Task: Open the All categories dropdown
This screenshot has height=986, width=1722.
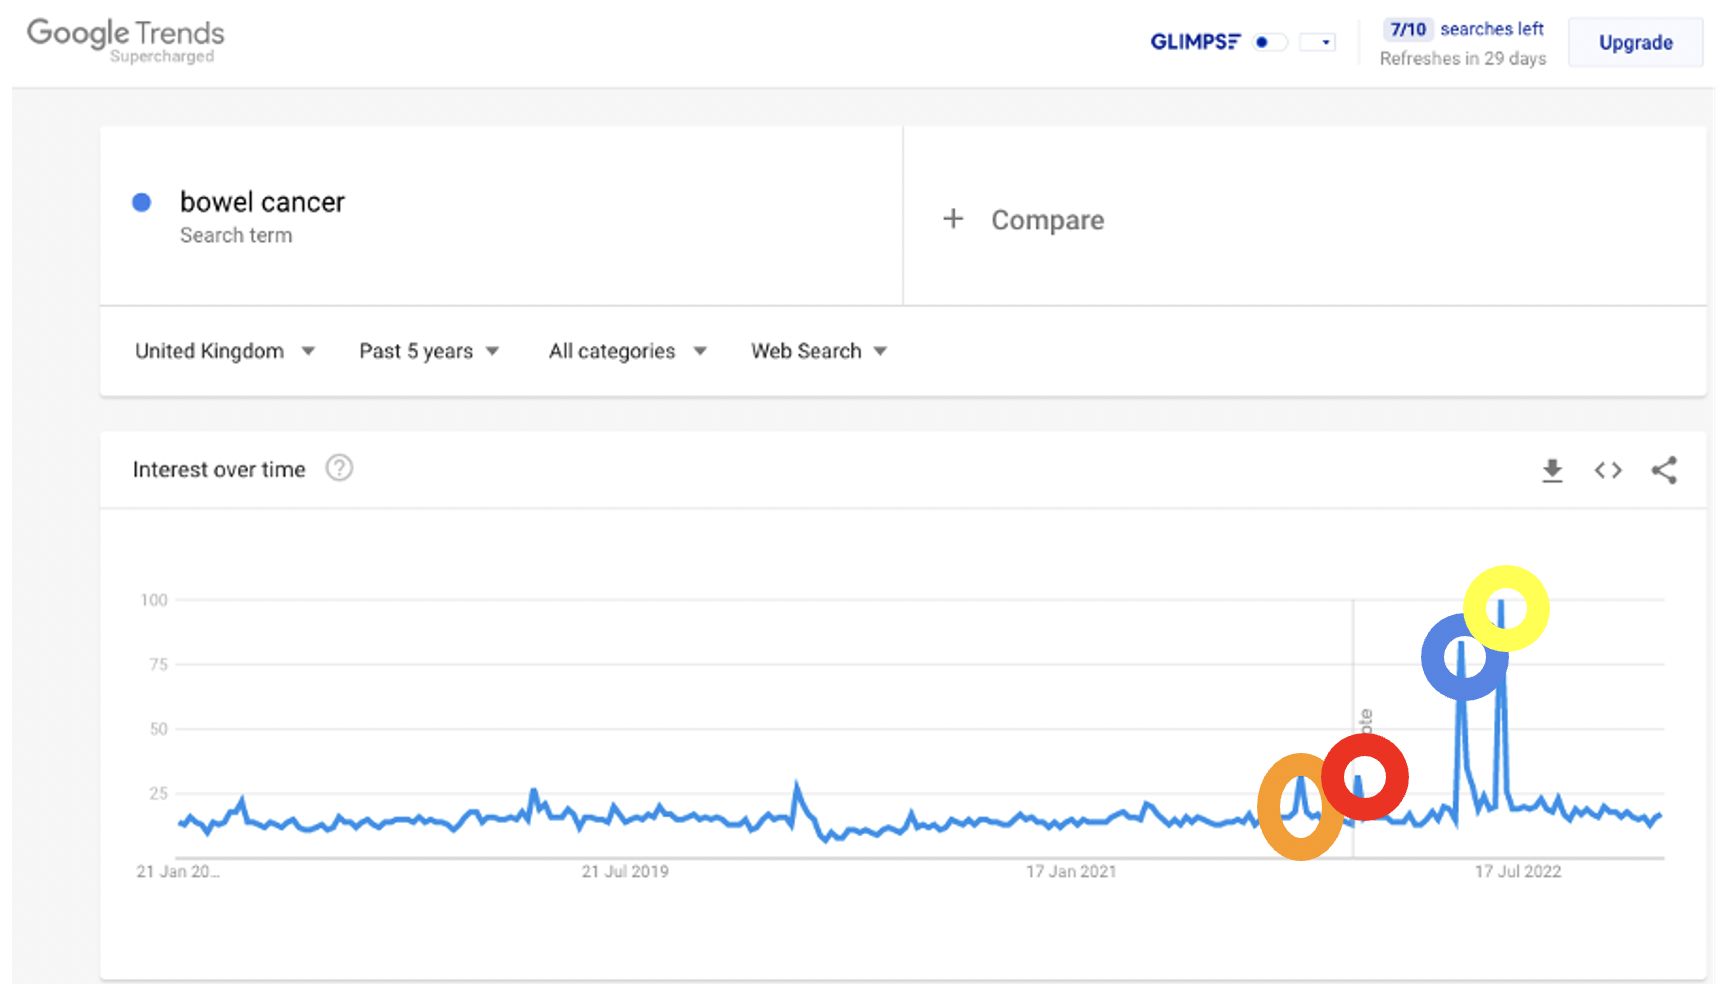Action: point(627,351)
